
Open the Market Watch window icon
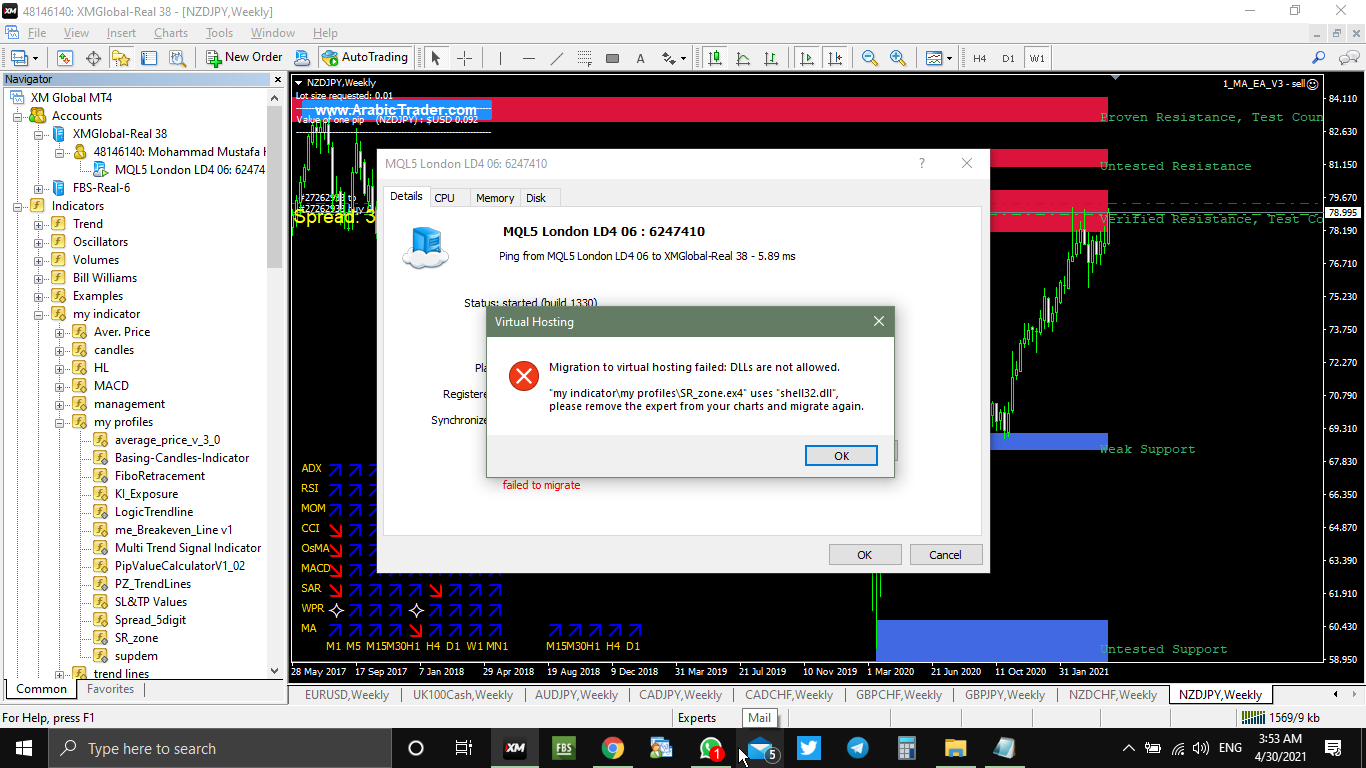pos(65,58)
